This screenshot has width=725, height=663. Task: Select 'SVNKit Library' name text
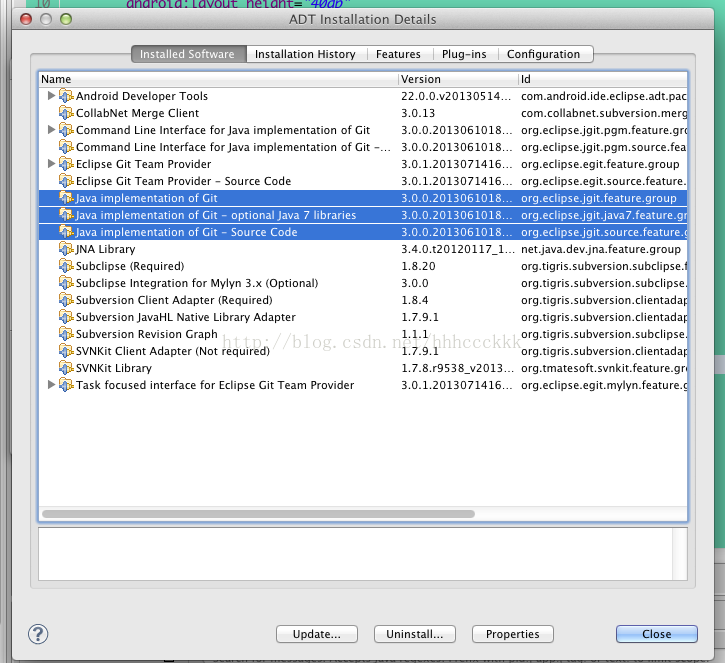[x=114, y=368]
